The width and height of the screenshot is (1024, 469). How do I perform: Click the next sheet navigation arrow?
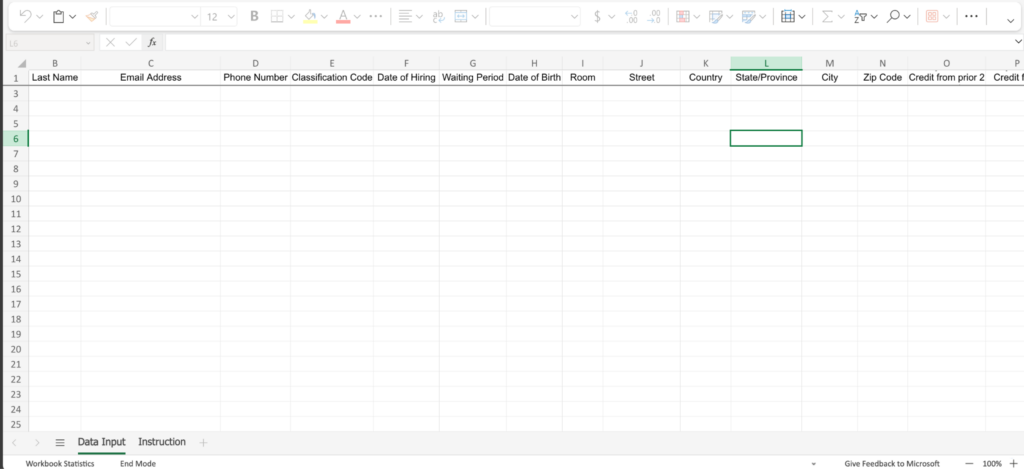click(37, 443)
